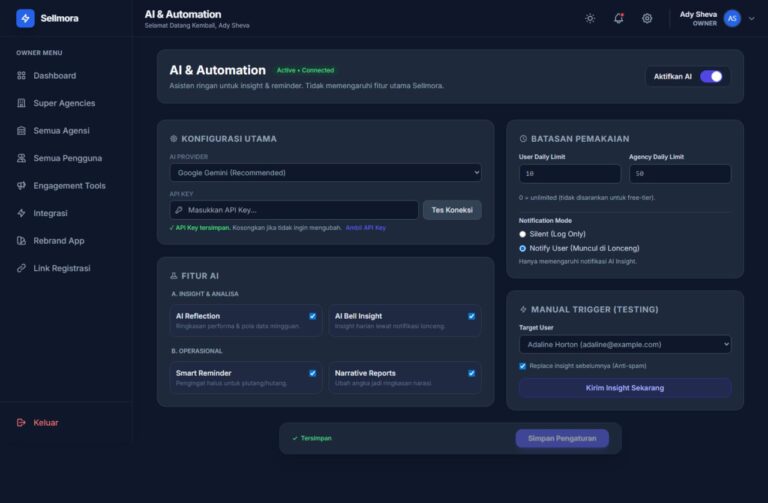Click the AS user avatar
The height and width of the screenshot is (503, 768).
click(x=732, y=18)
